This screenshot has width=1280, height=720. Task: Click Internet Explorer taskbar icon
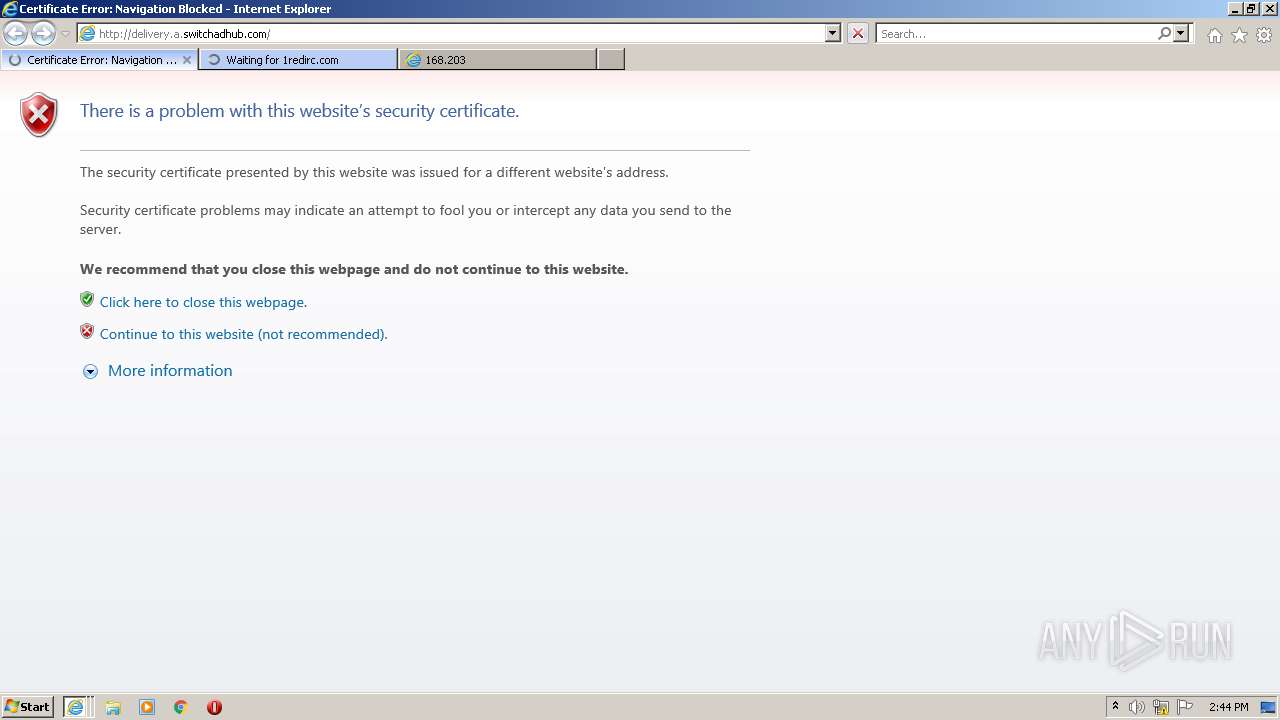[x=78, y=707]
